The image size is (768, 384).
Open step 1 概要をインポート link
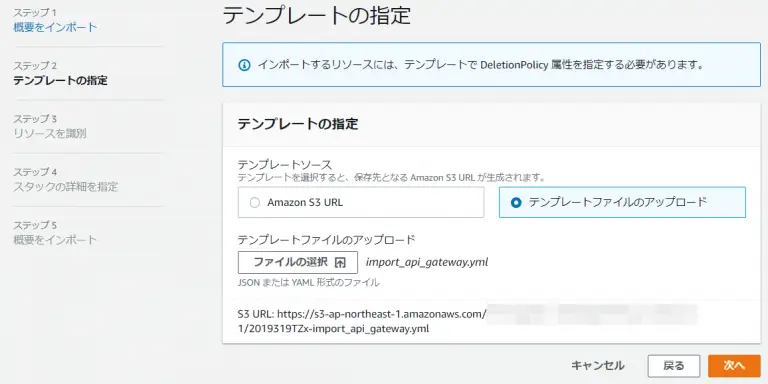tap(55, 27)
